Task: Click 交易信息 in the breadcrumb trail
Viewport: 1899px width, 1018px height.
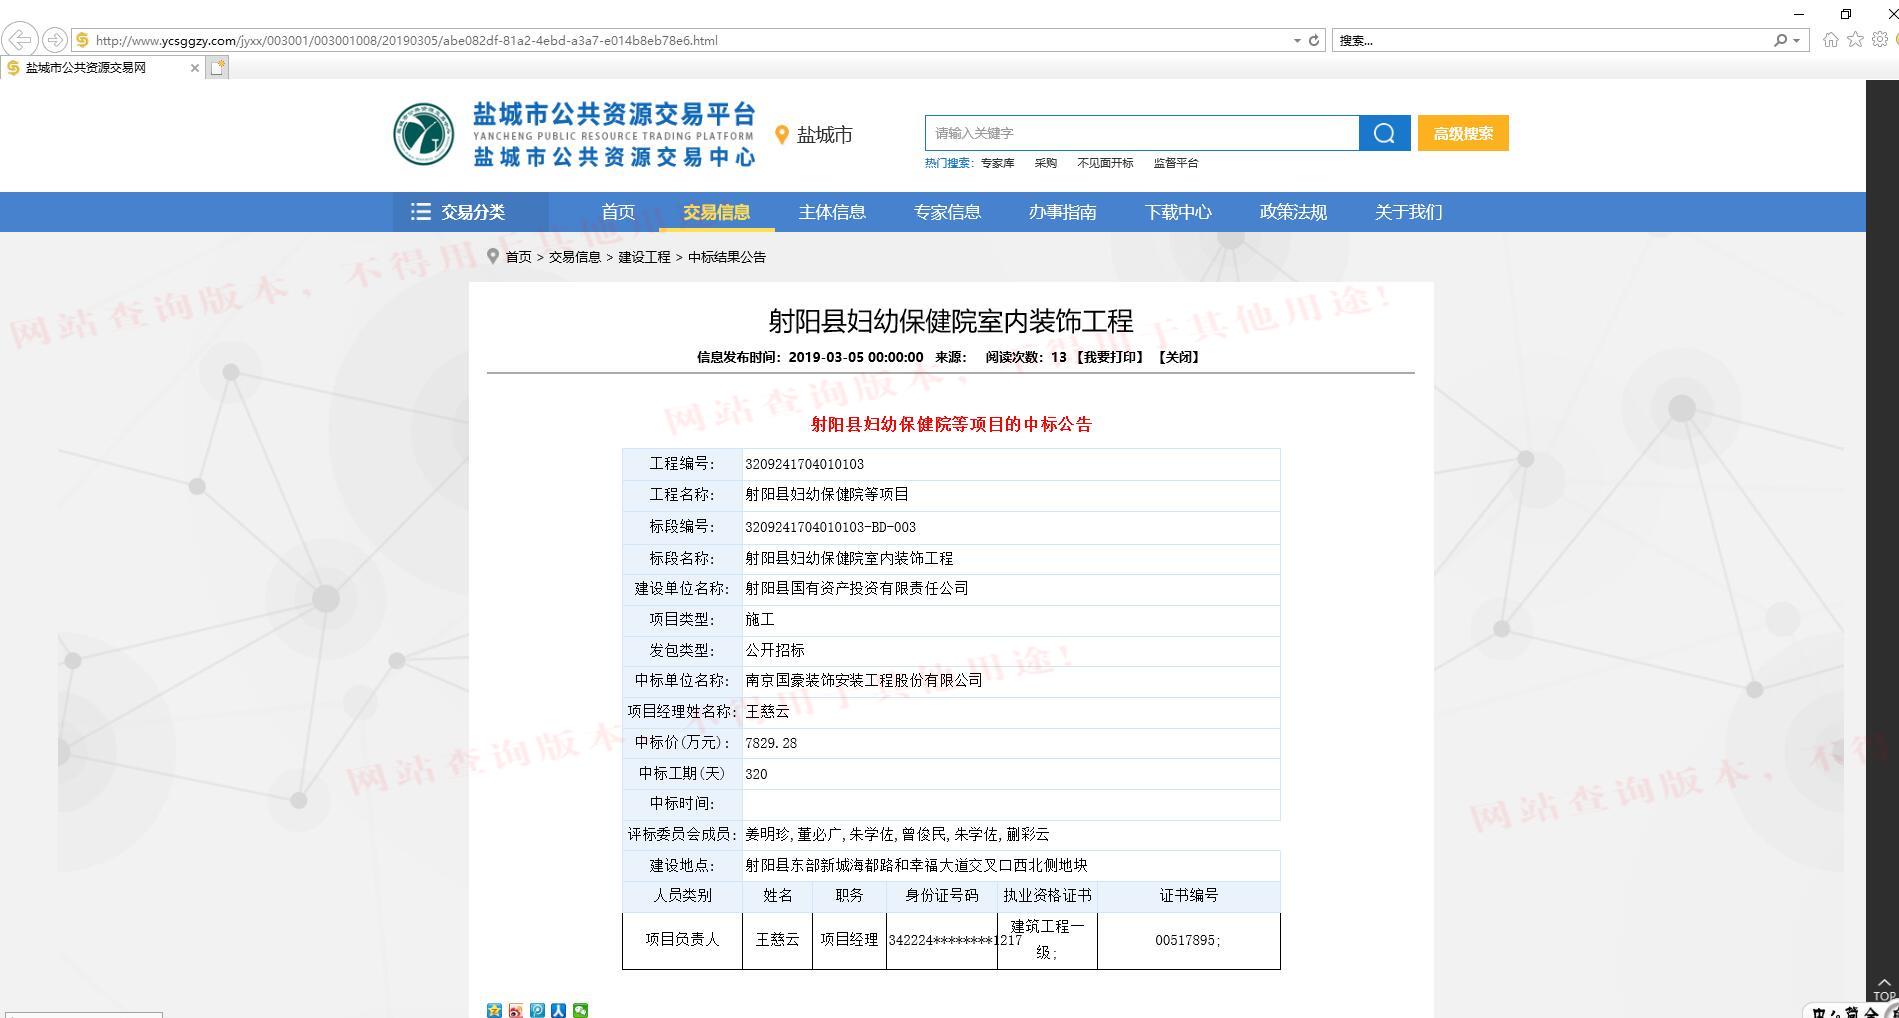Action: click(x=575, y=257)
